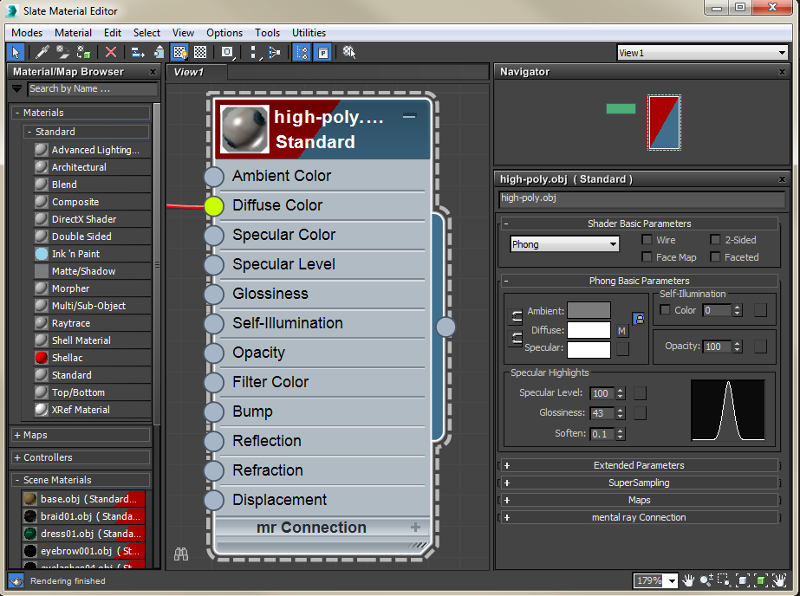Click Assign Material to Selection icon
800x596 pixels.
coord(83,52)
